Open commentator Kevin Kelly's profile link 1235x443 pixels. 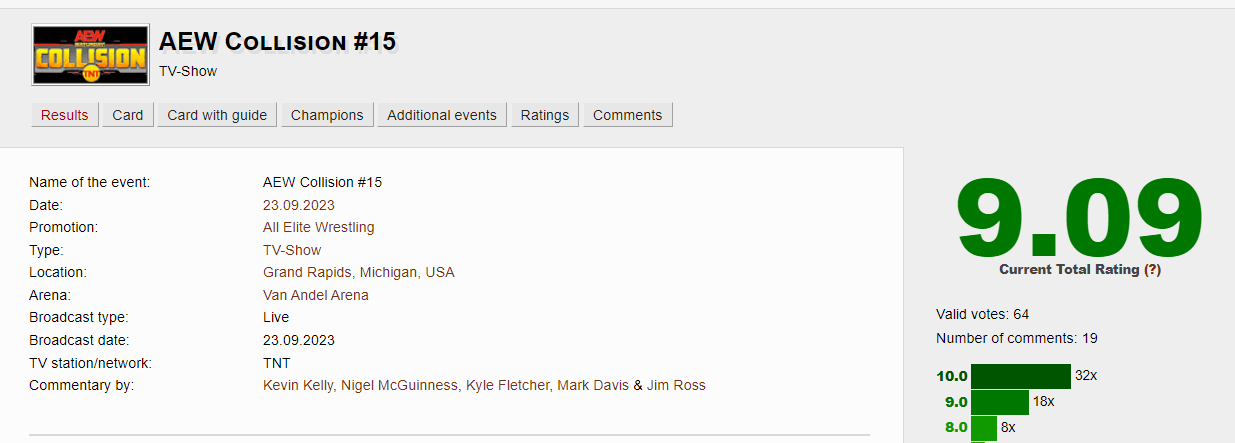299,385
